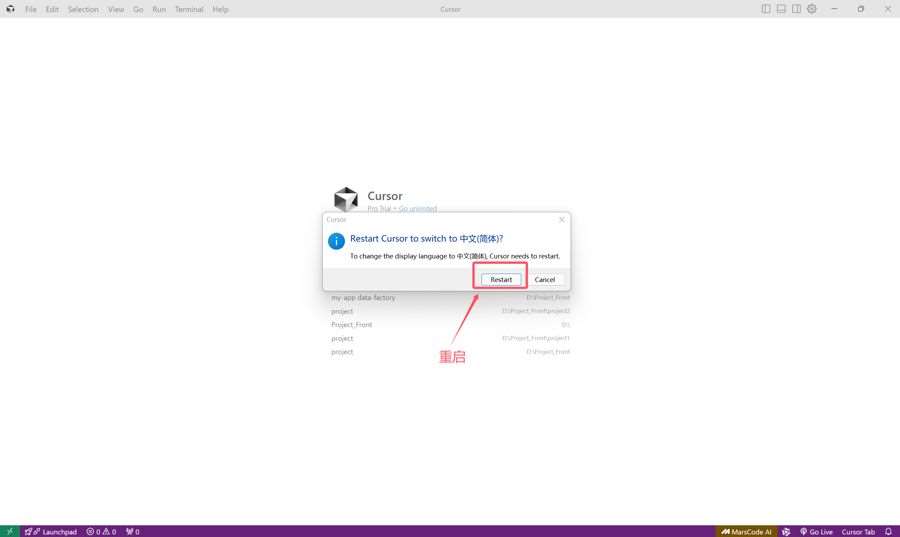
Task: Open notifications bell in status bar
Action: click(889, 531)
